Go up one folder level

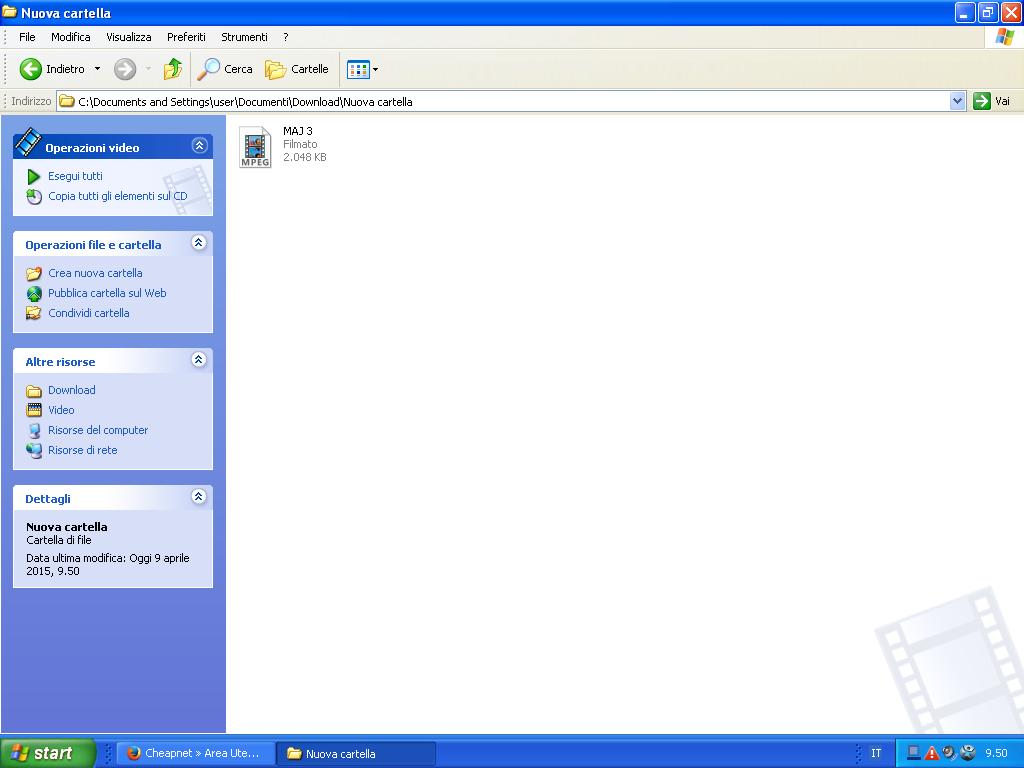tap(173, 69)
